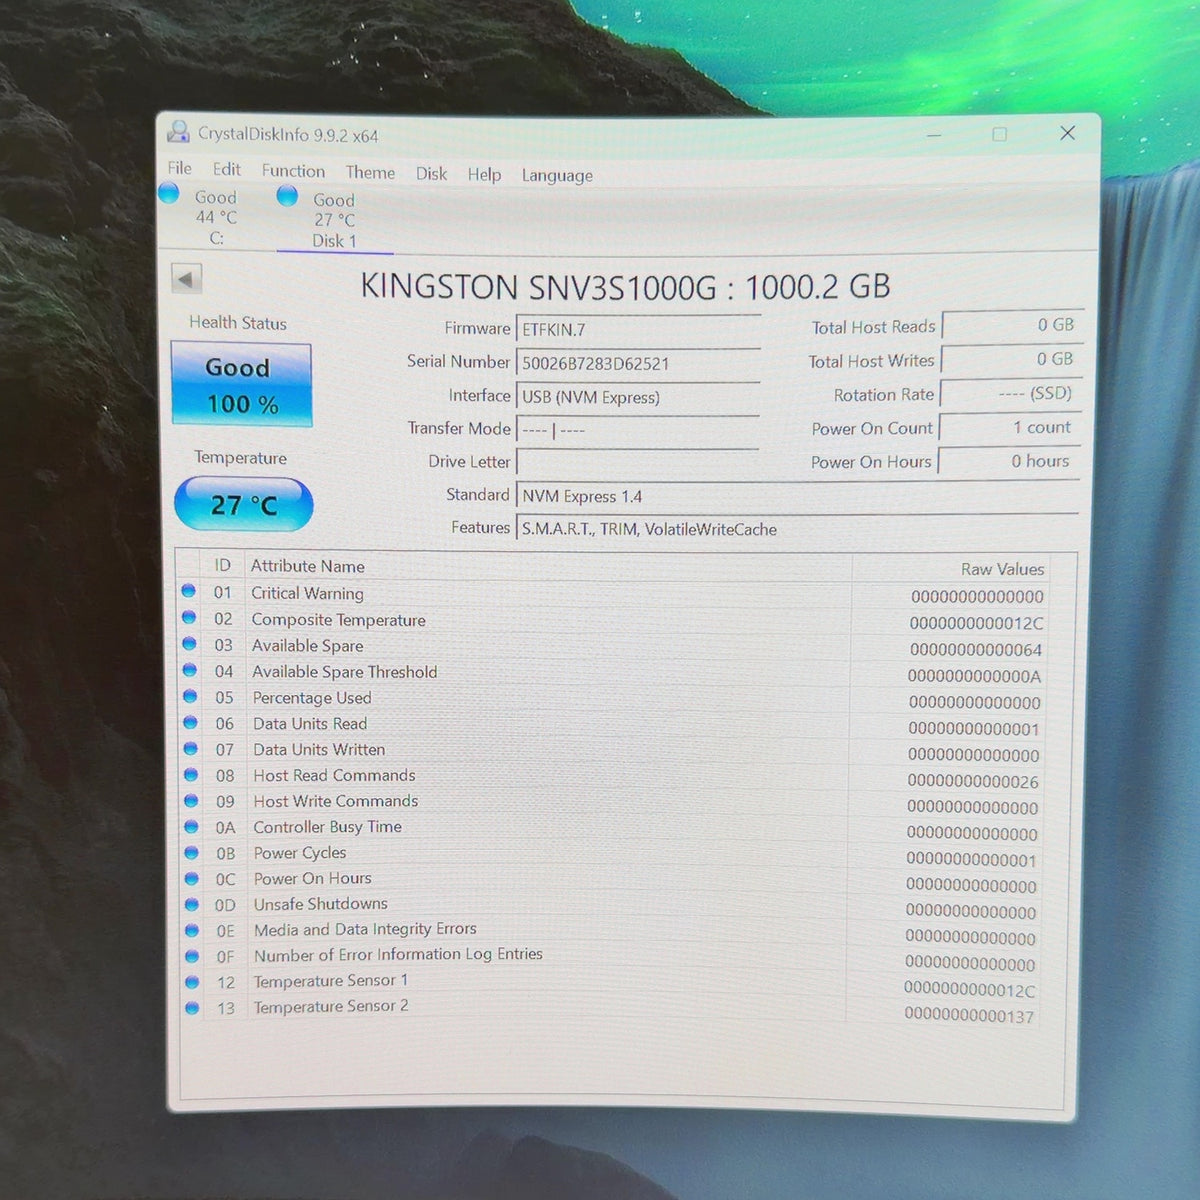The width and height of the screenshot is (1200, 1200).
Task: Maximize the CrystalDiskInfo window
Action: click(x=999, y=134)
